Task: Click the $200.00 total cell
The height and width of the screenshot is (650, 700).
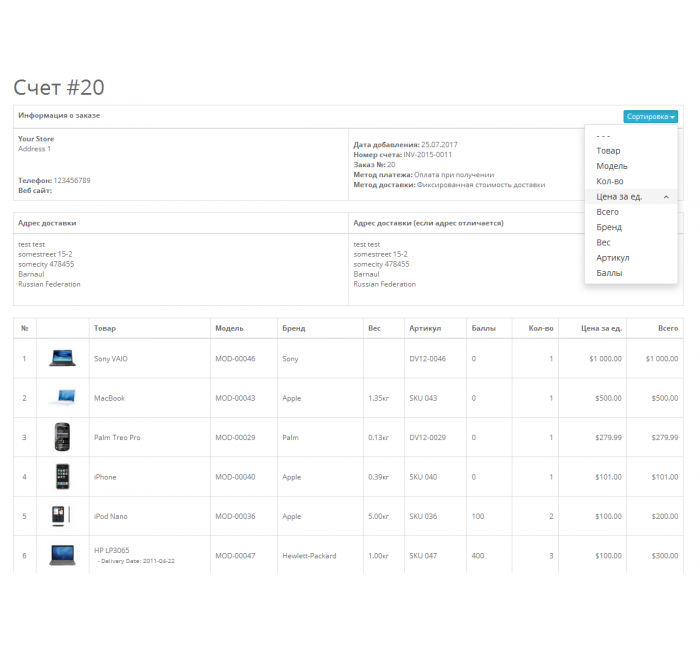Action: 665,516
